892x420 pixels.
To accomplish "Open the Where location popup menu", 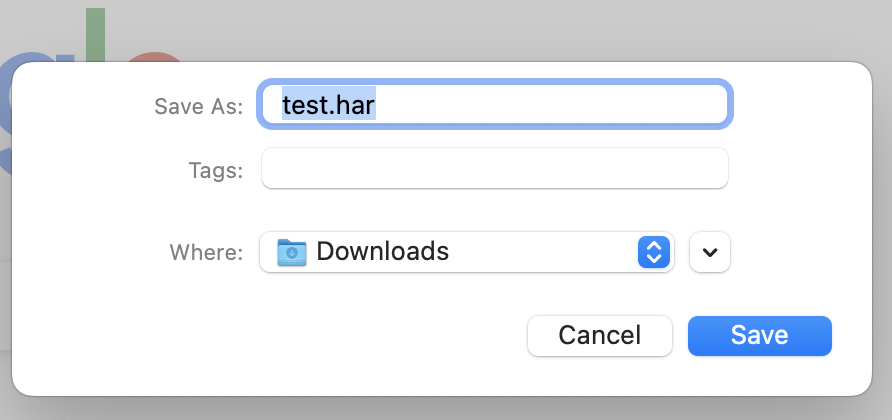I will (x=466, y=252).
